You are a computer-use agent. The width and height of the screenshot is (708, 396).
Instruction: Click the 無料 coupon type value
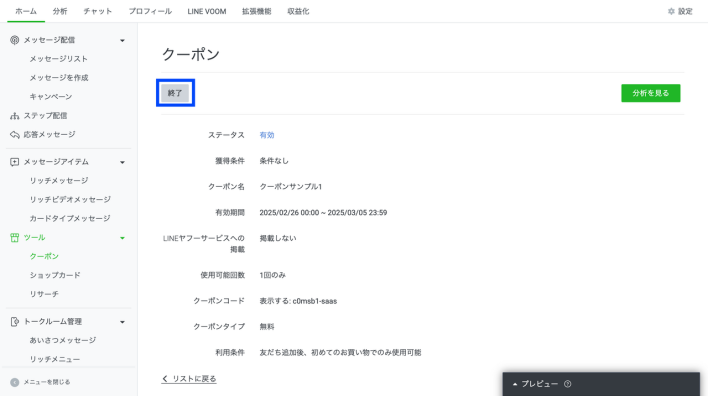coord(267,326)
